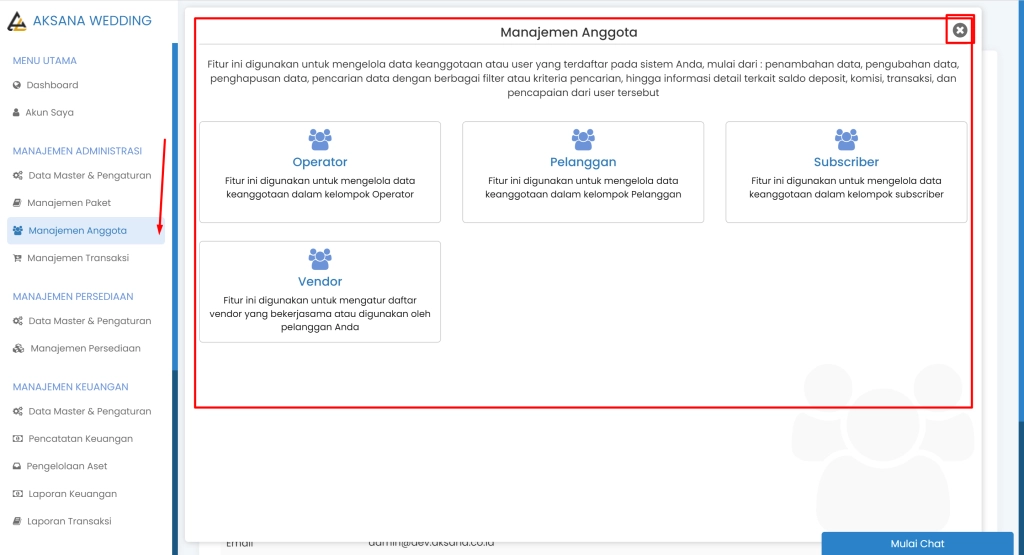Click the Dashboard globe icon in sidebar
The height and width of the screenshot is (555, 1024).
17,85
